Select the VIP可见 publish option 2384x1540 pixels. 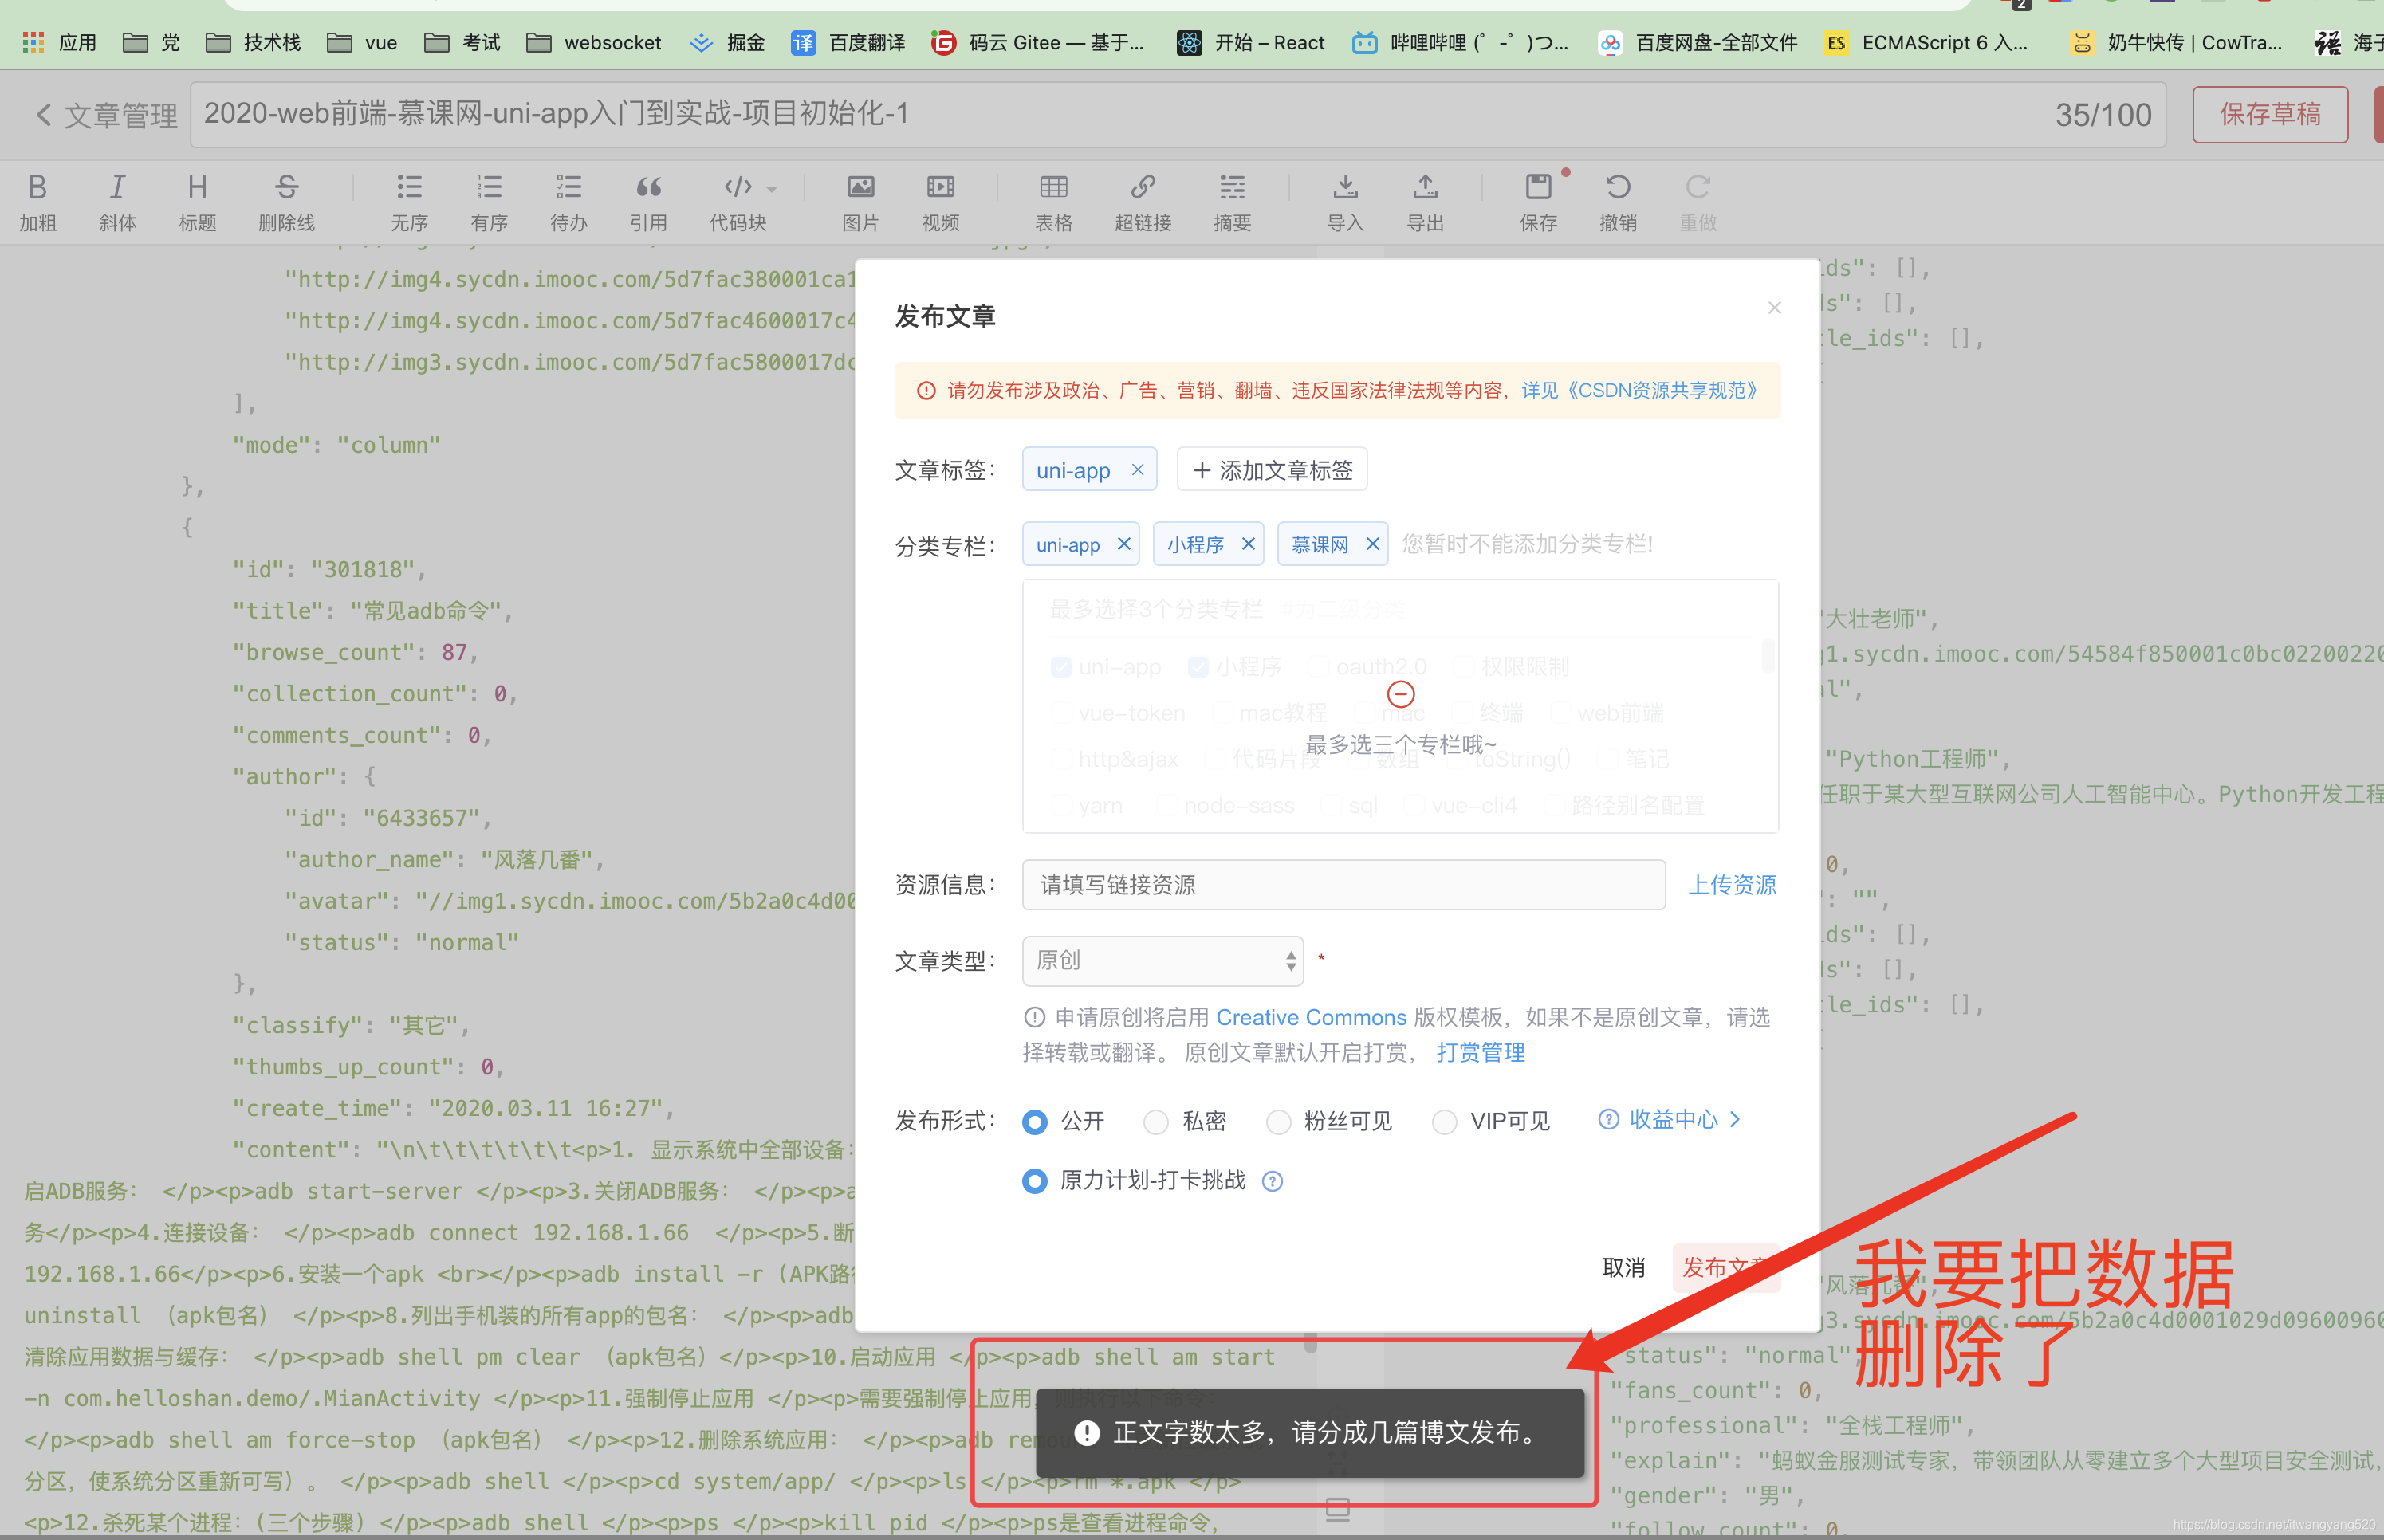pos(1444,1122)
